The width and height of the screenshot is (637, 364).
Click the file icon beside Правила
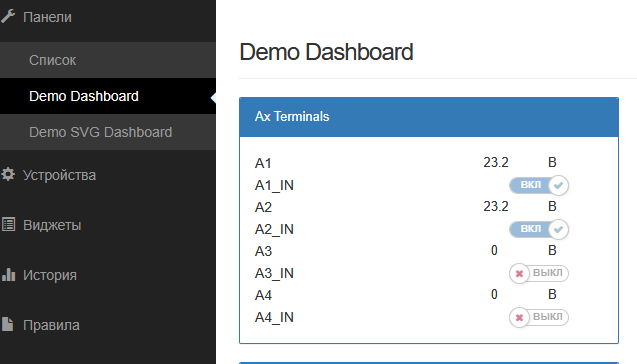coord(7,324)
